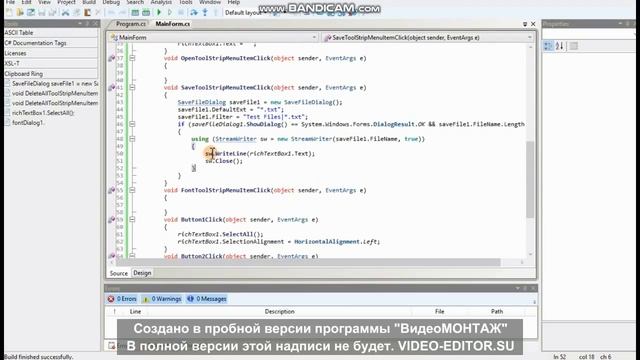The width and height of the screenshot is (640, 360).
Task: Collapse the if ShowDialog block fold
Action: [132, 124]
